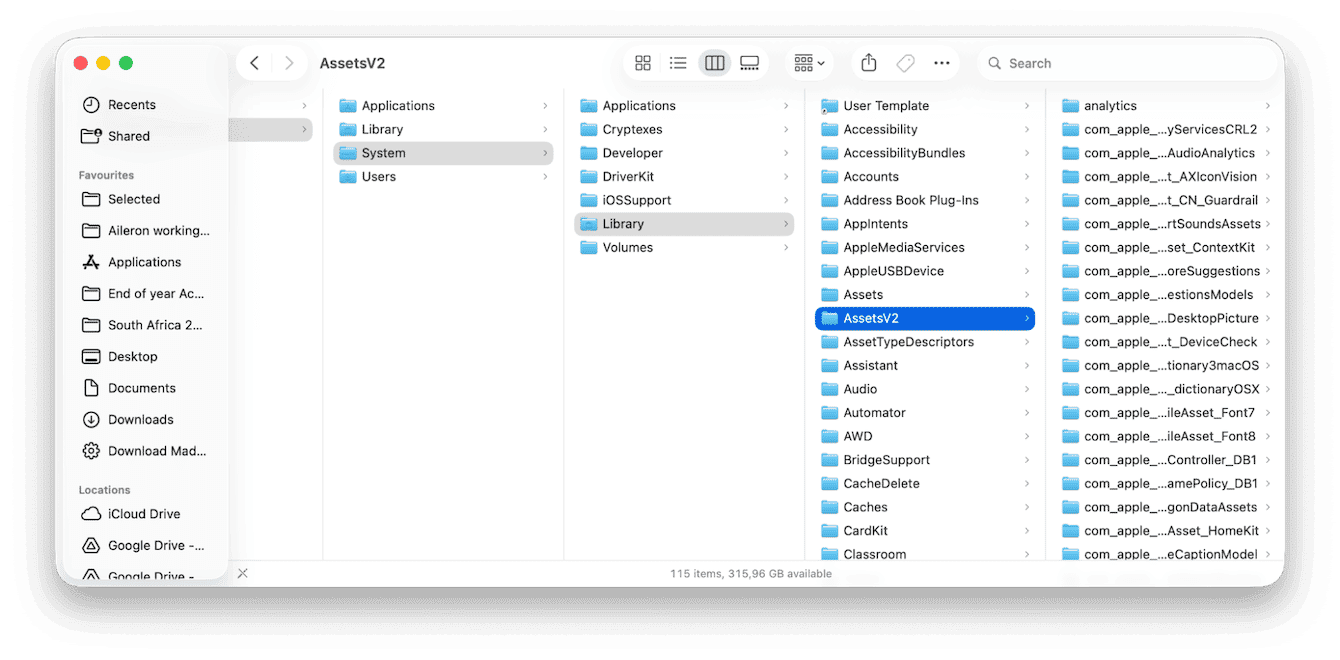The image size is (1340, 660).
Task: Expand the Users folder chevron
Action: click(x=545, y=177)
